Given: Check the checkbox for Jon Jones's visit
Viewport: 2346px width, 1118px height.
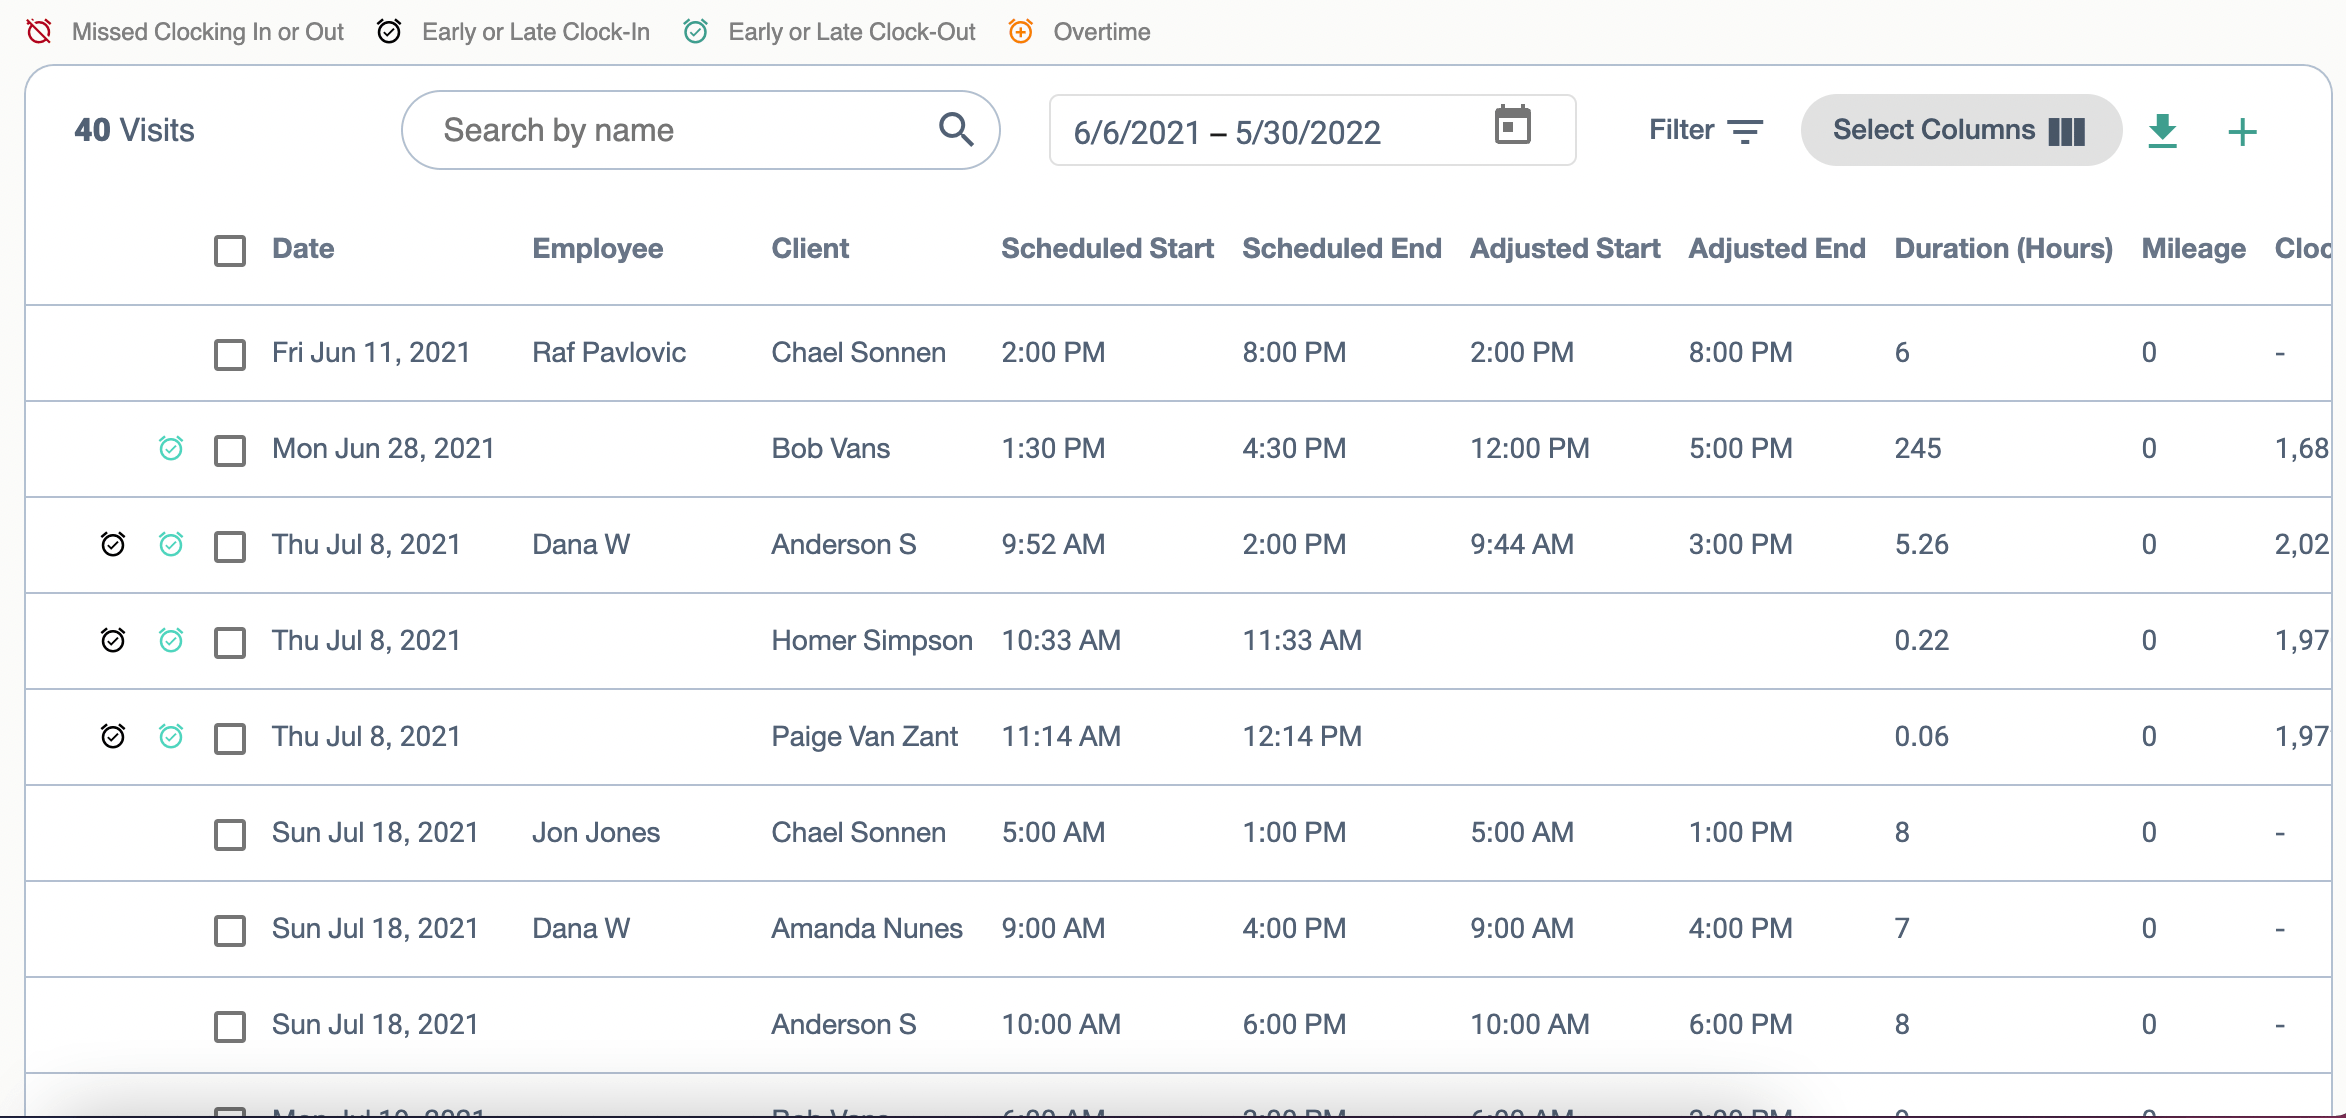Looking at the screenshot, I should click(229, 833).
